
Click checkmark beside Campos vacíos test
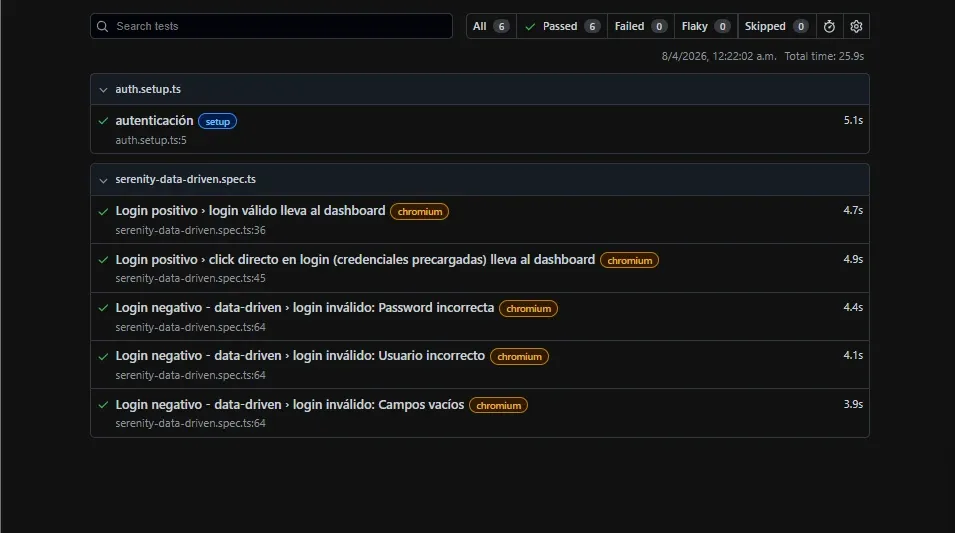coord(103,404)
